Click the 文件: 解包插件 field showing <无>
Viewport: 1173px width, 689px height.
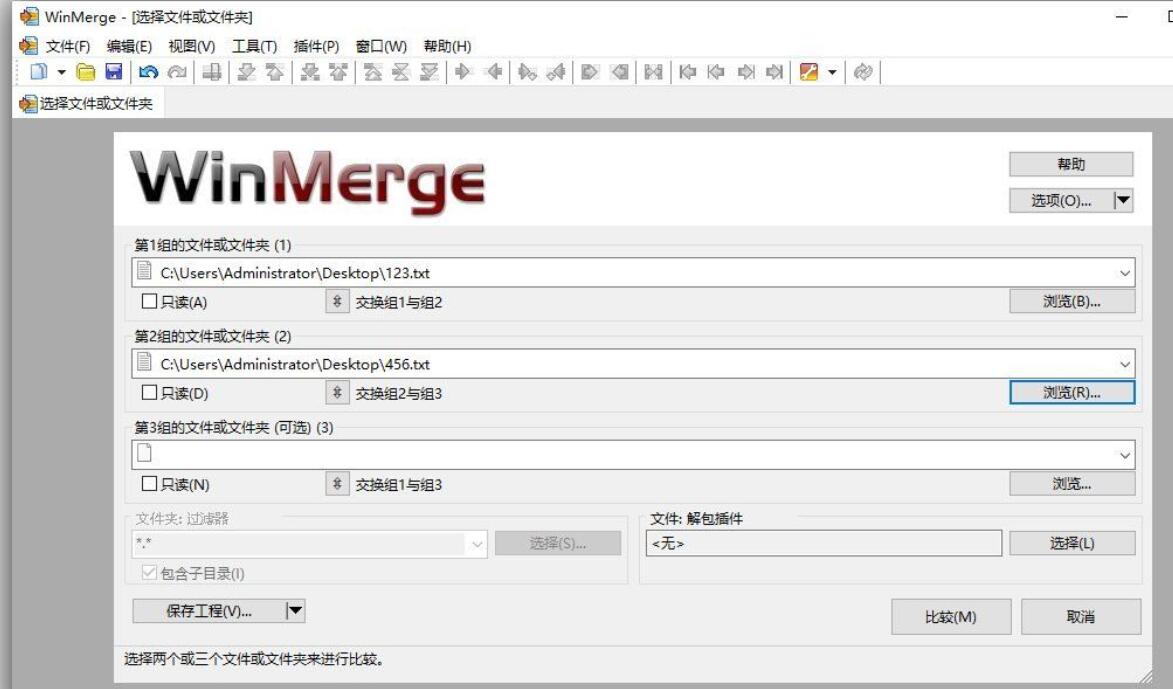[x=824, y=543]
